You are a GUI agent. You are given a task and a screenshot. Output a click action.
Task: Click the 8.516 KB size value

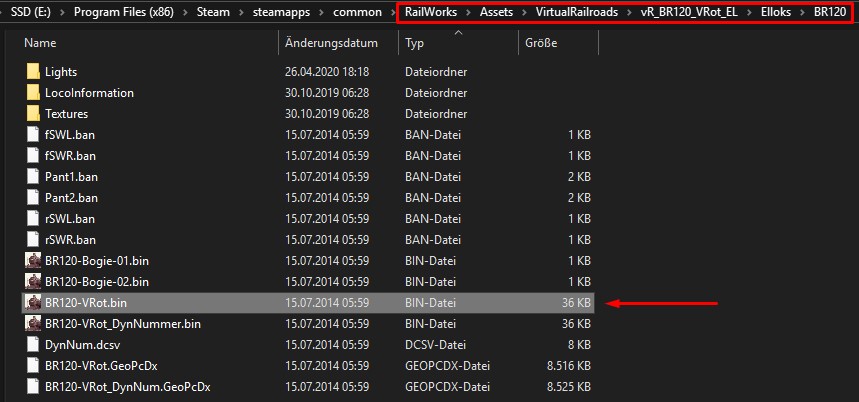[569, 366]
